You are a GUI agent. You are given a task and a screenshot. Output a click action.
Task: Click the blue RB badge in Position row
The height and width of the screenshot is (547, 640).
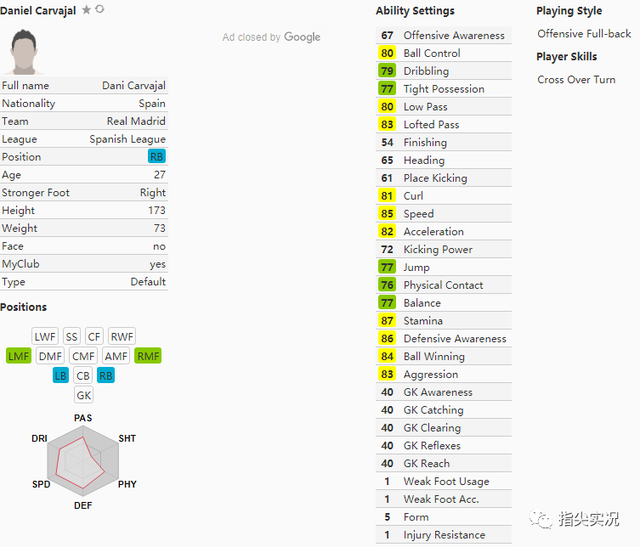click(x=157, y=157)
